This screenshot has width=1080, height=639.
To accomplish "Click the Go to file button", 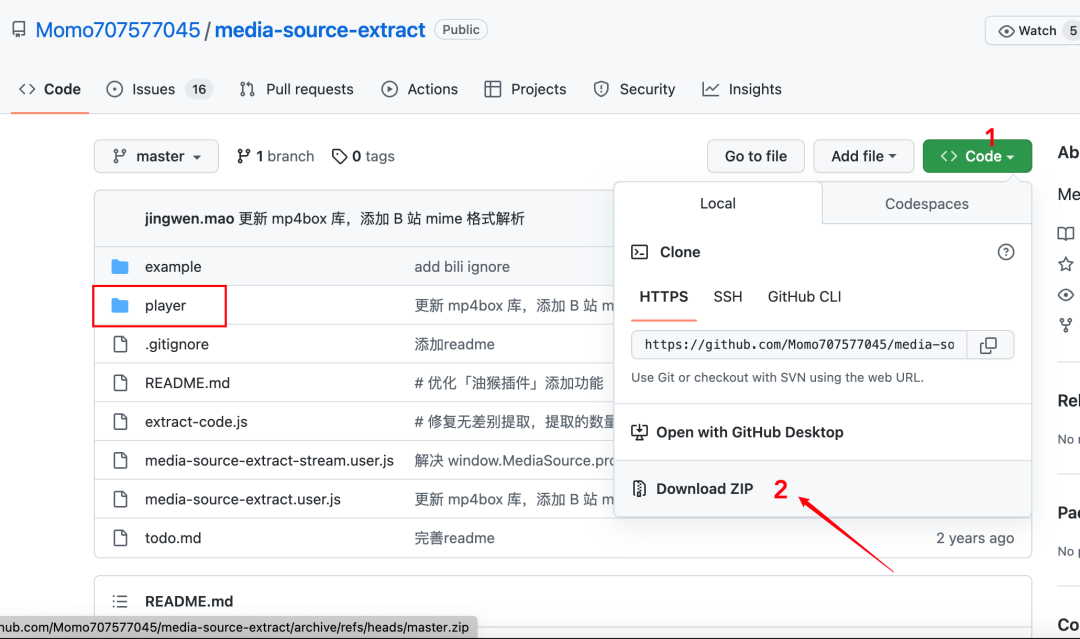I will pyautogui.click(x=756, y=156).
